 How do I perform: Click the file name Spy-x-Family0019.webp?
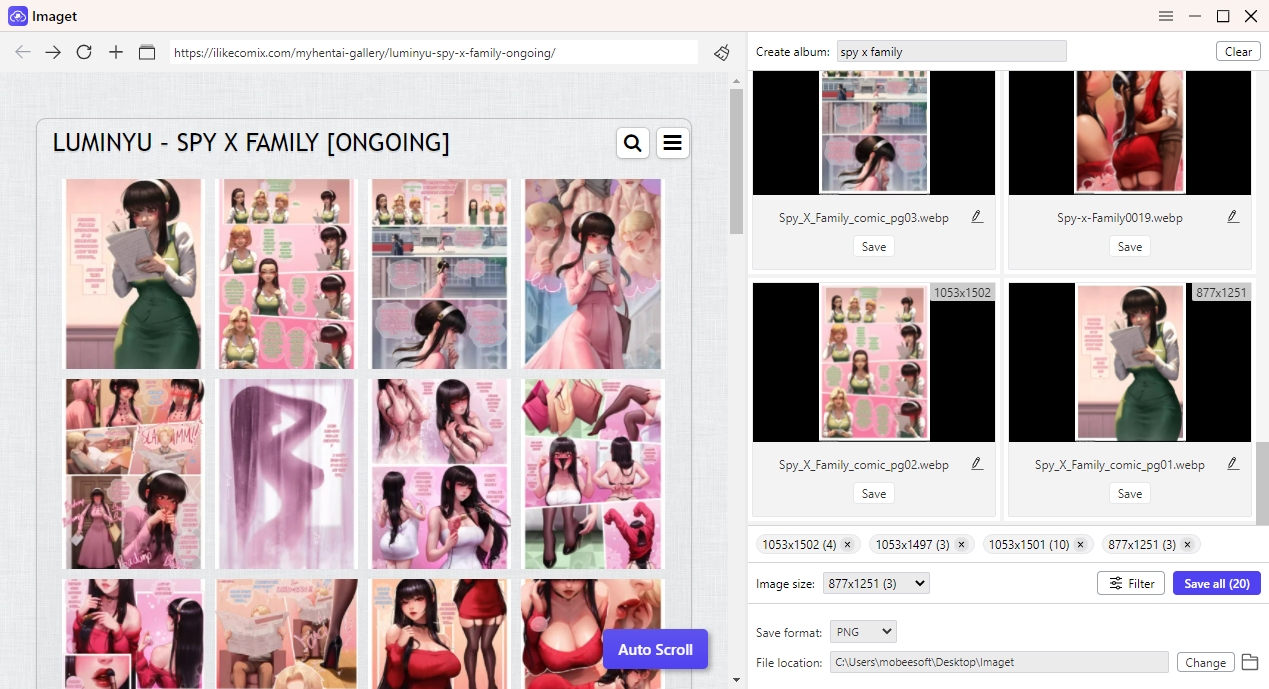pos(1120,218)
